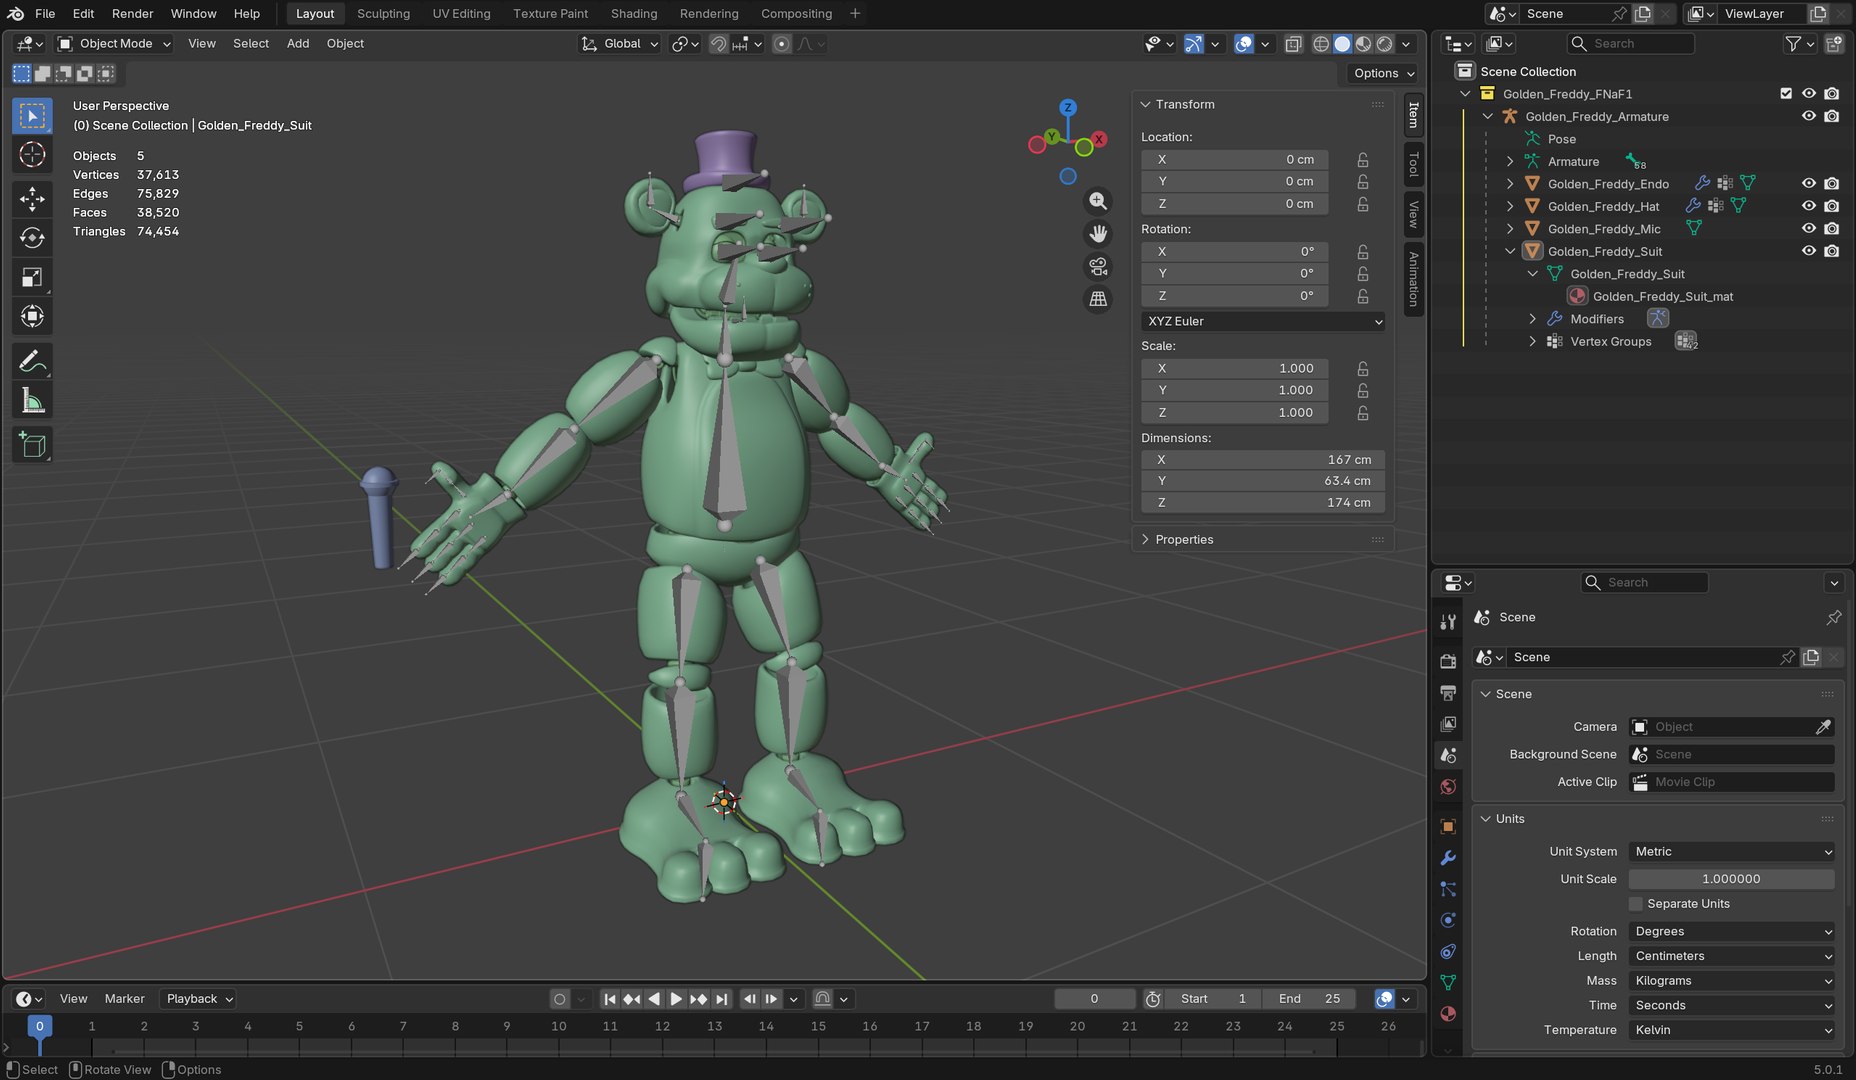Select the Transform tool
This screenshot has width=1856, height=1080.
point(32,317)
